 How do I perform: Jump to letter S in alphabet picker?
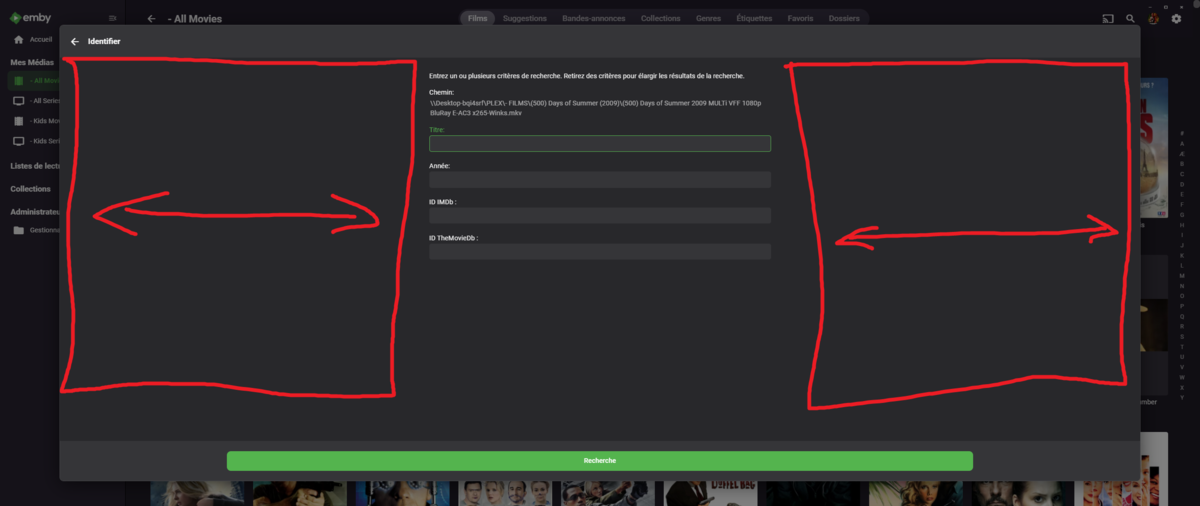pyautogui.click(x=1183, y=336)
